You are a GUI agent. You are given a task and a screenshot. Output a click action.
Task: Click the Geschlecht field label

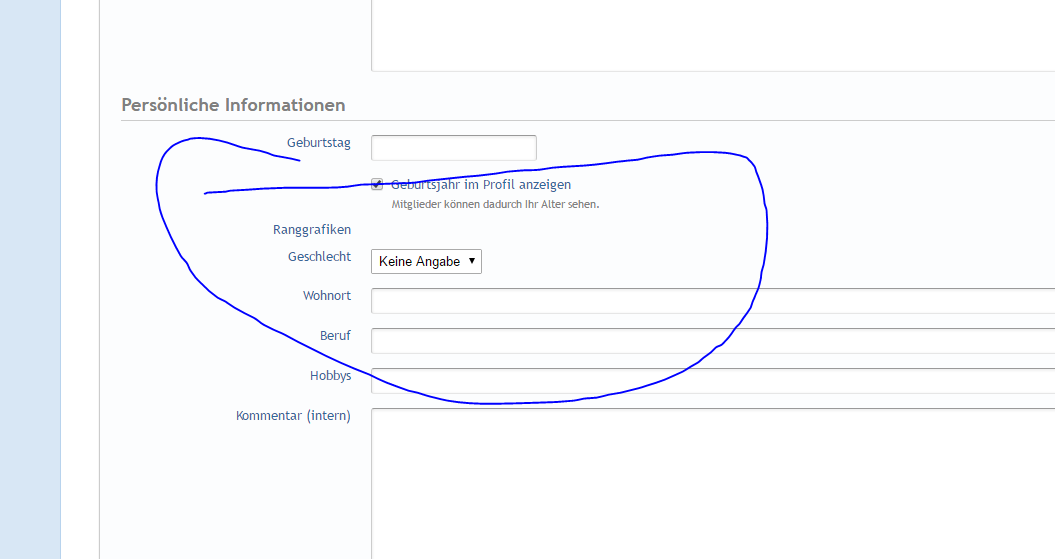(x=319, y=257)
